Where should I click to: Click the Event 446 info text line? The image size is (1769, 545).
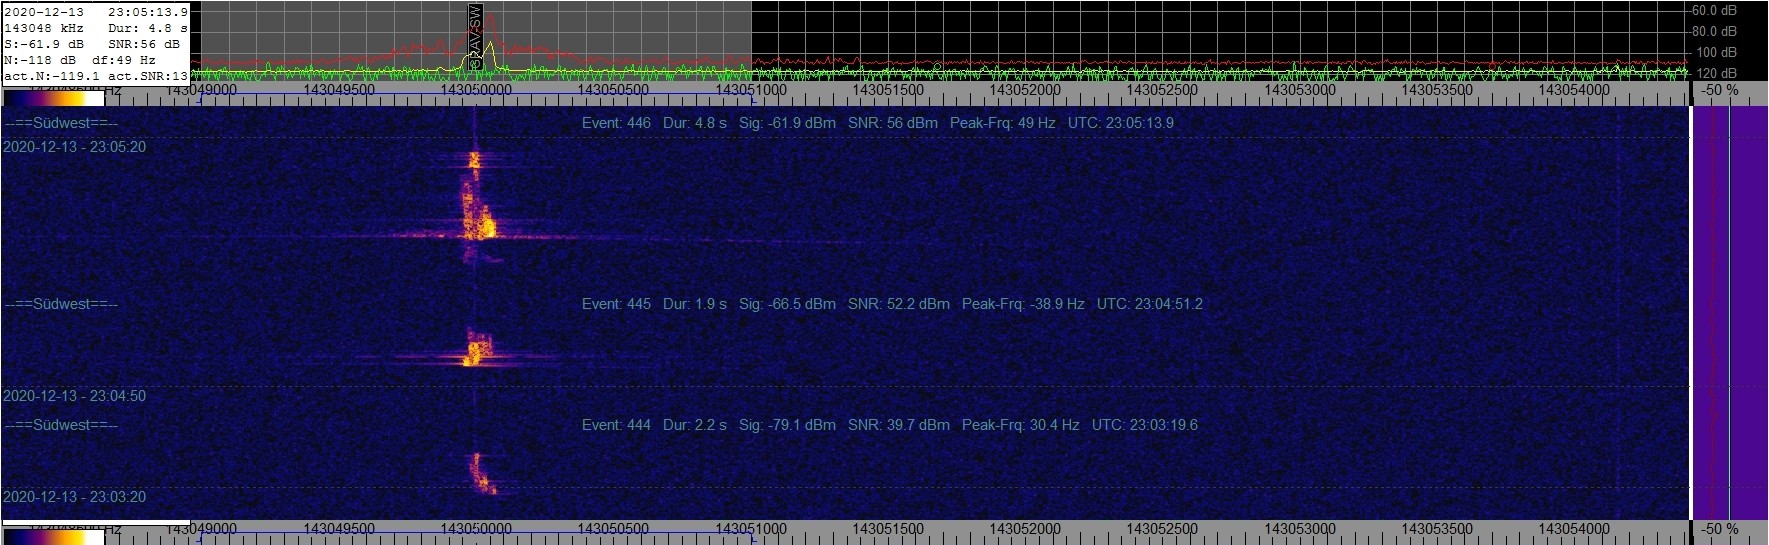tap(877, 123)
